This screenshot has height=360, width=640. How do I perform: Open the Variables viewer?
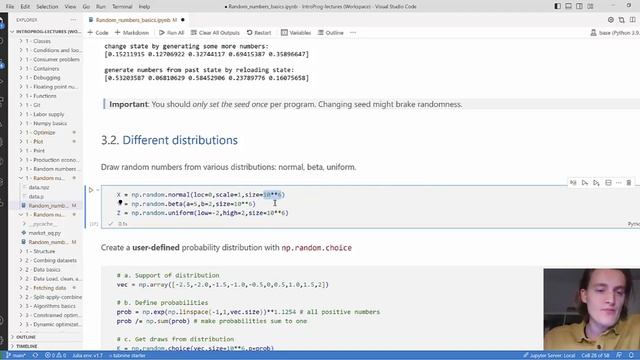click(296, 33)
